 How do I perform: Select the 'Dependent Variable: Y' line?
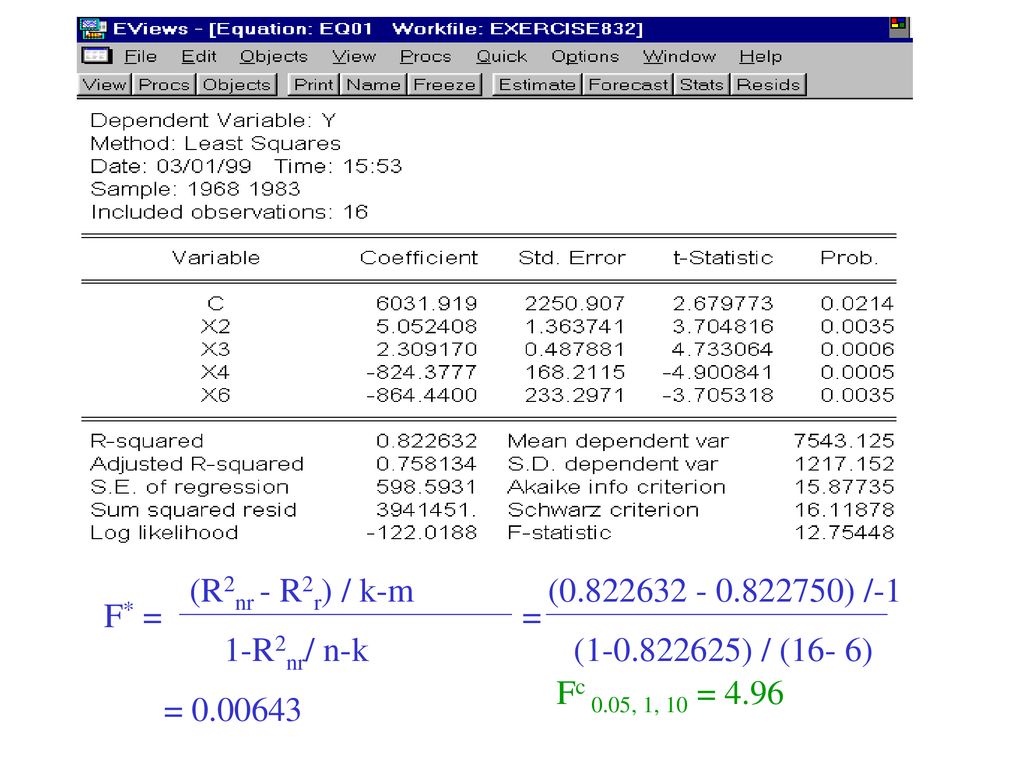pyautogui.click(x=213, y=121)
